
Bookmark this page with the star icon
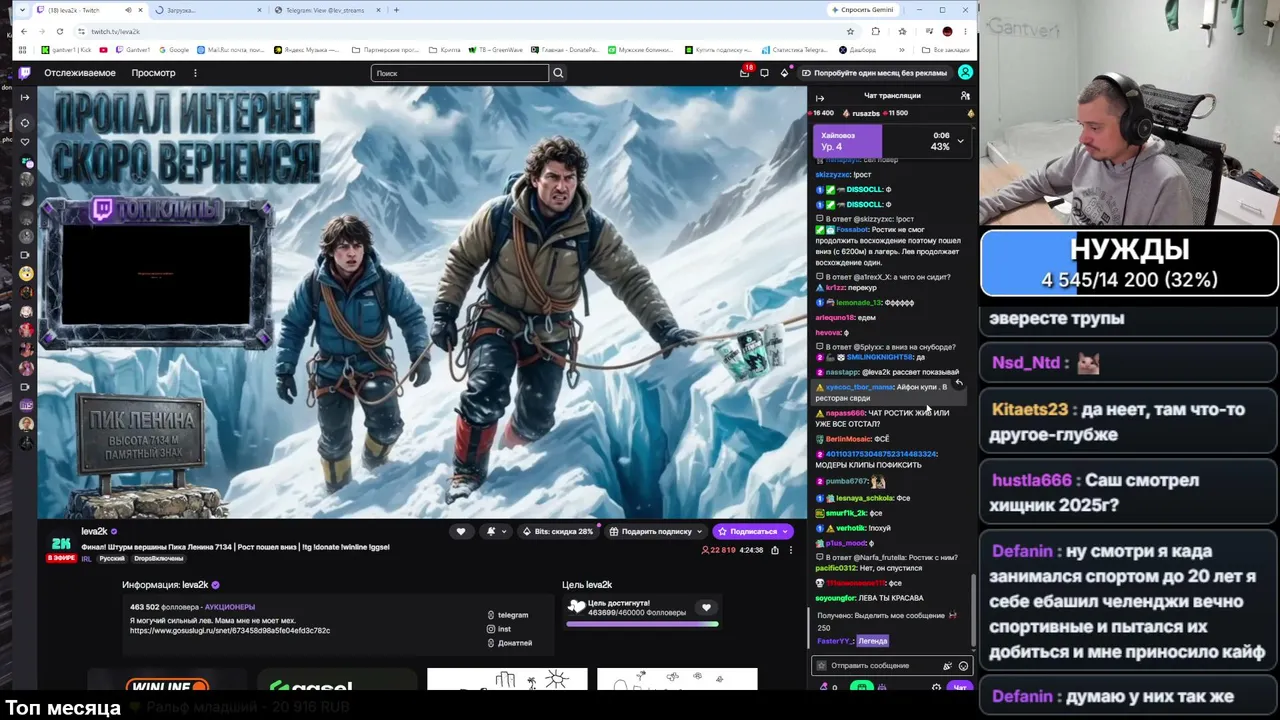point(850,31)
